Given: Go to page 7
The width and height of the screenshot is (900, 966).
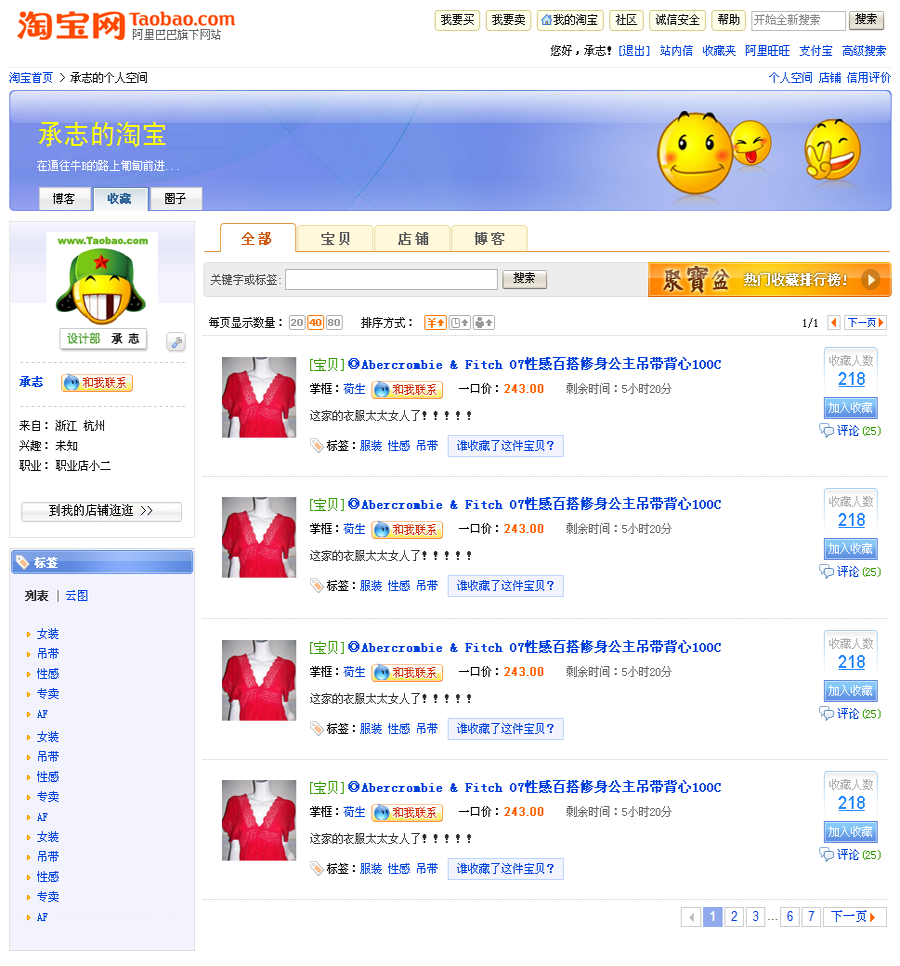Looking at the screenshot, I should (x=811, y=917).
